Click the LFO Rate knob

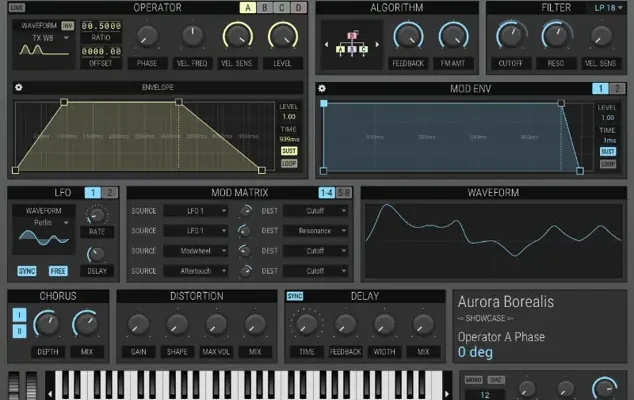pyautogui.click(x=97, y=215)
